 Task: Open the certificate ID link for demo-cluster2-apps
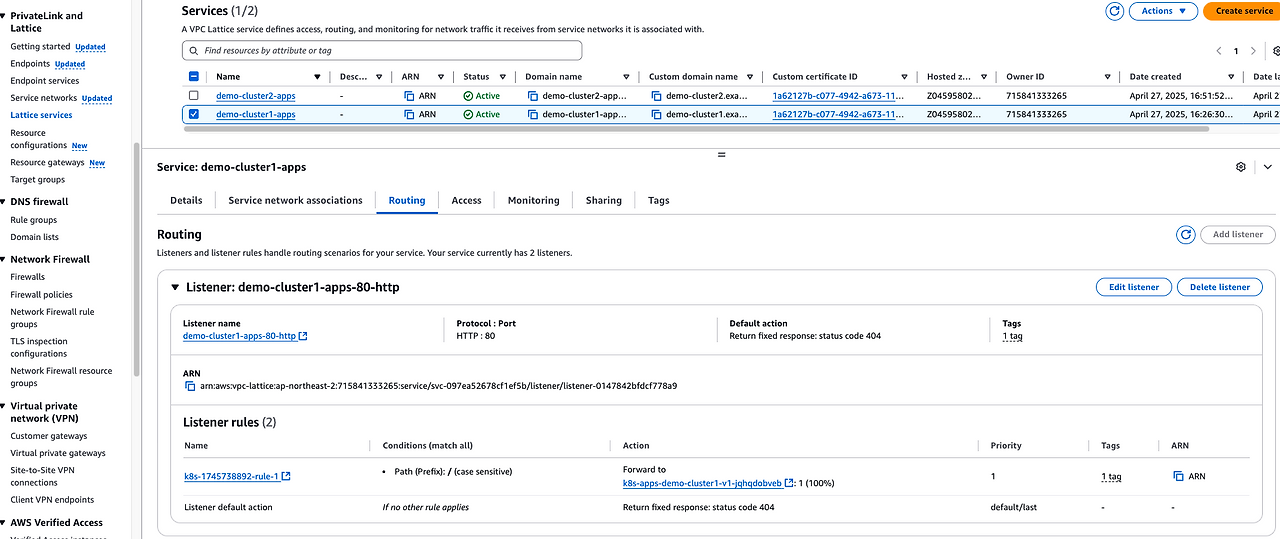point(838,96)
